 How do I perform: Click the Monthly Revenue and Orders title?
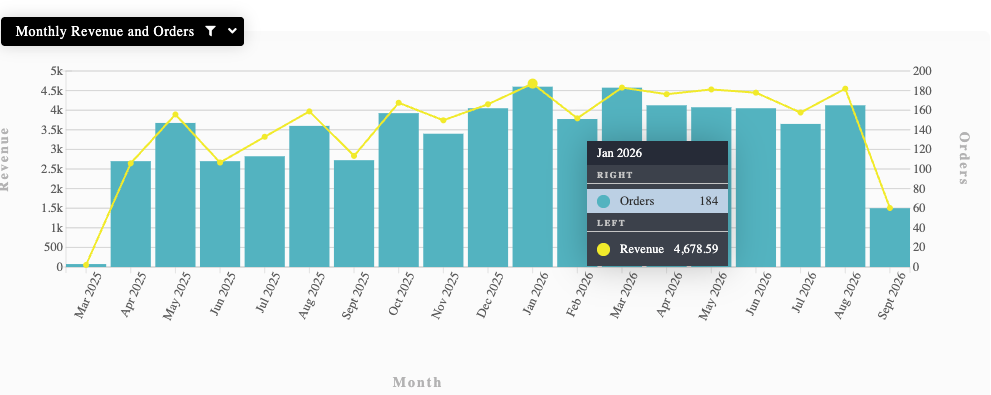coord(105,32)
